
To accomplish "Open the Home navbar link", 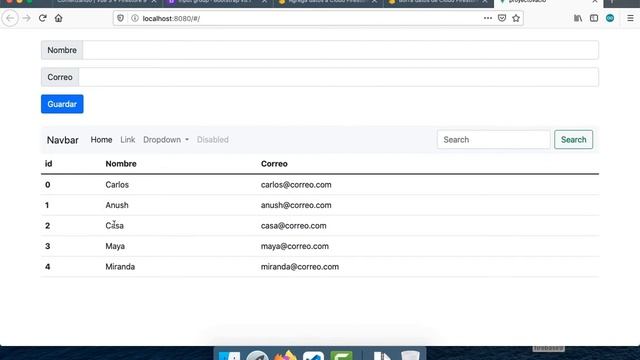I will [x=101, y=140].
